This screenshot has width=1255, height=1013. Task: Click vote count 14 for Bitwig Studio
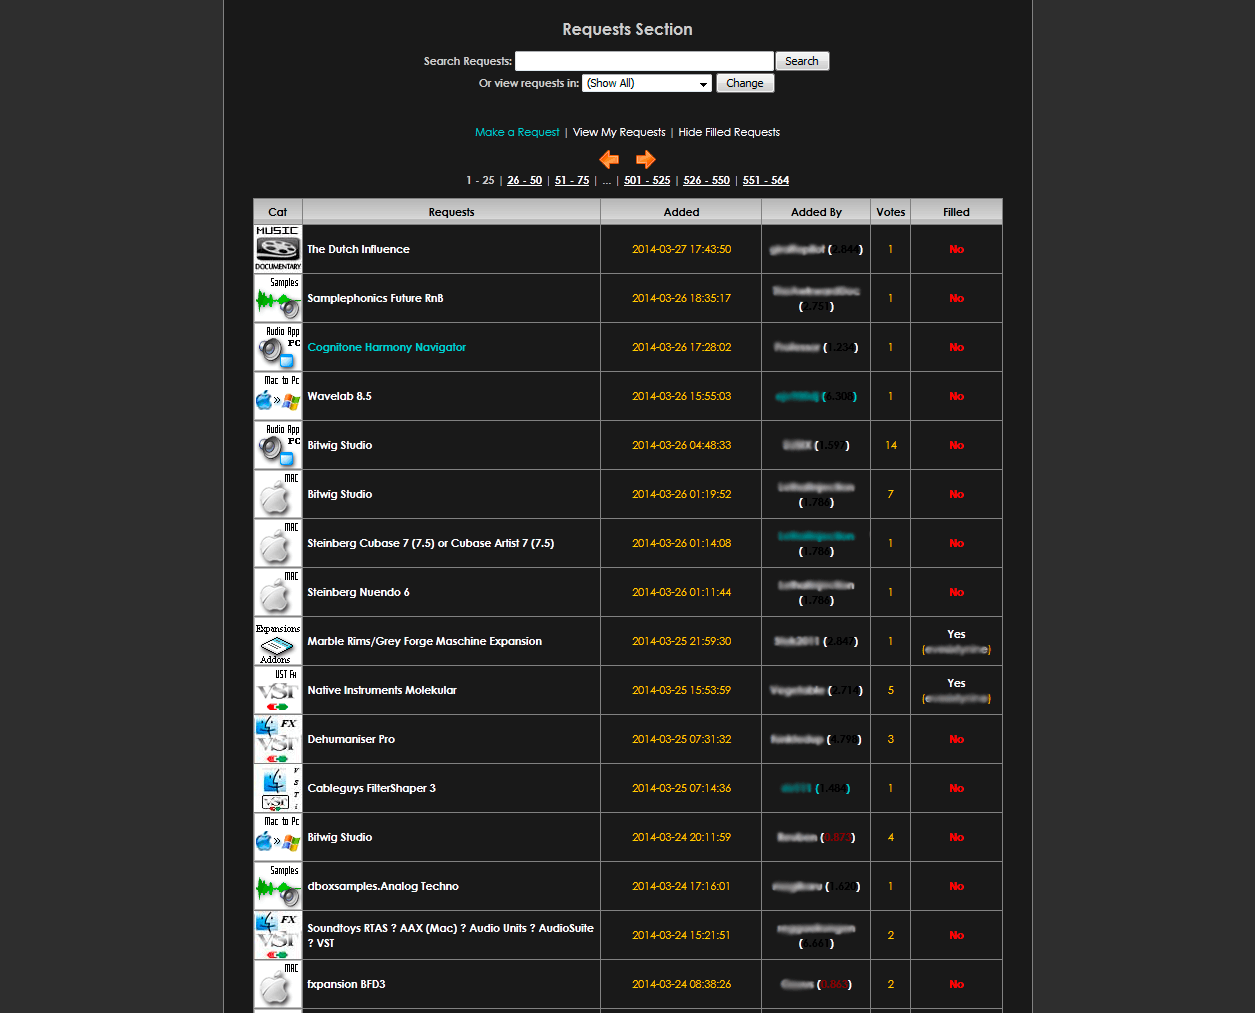[891, 445]
